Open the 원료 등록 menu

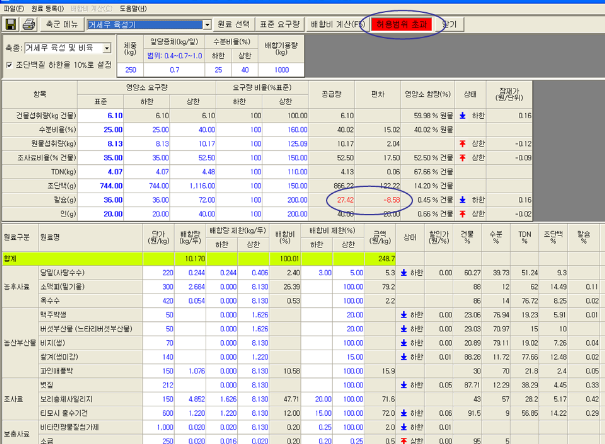47,8
